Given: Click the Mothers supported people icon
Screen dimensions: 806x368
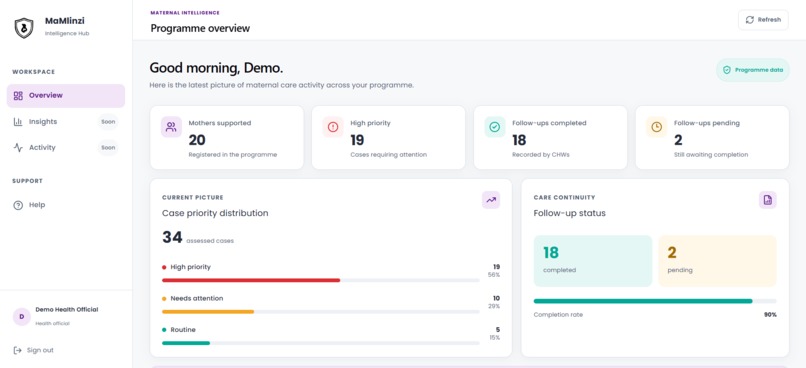Looking at the screenshot, I should 171,127.
